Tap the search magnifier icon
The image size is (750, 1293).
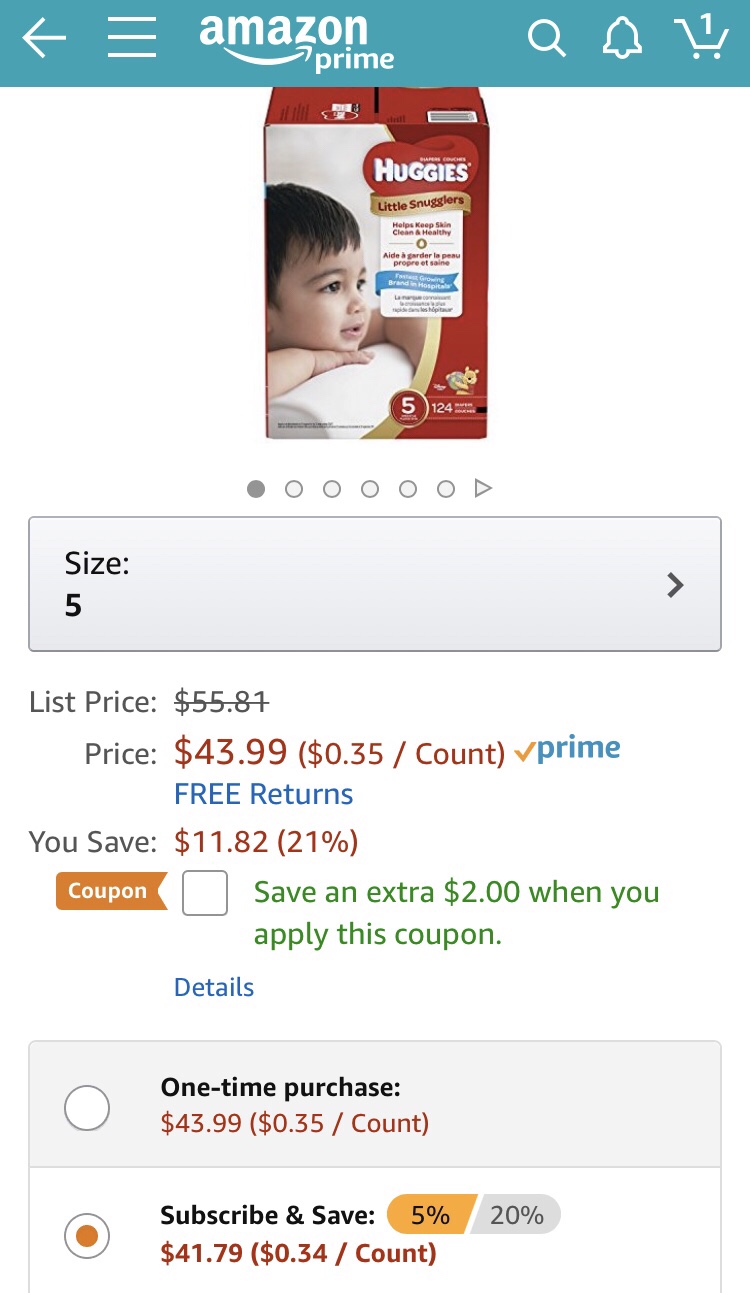pos(546,39)
